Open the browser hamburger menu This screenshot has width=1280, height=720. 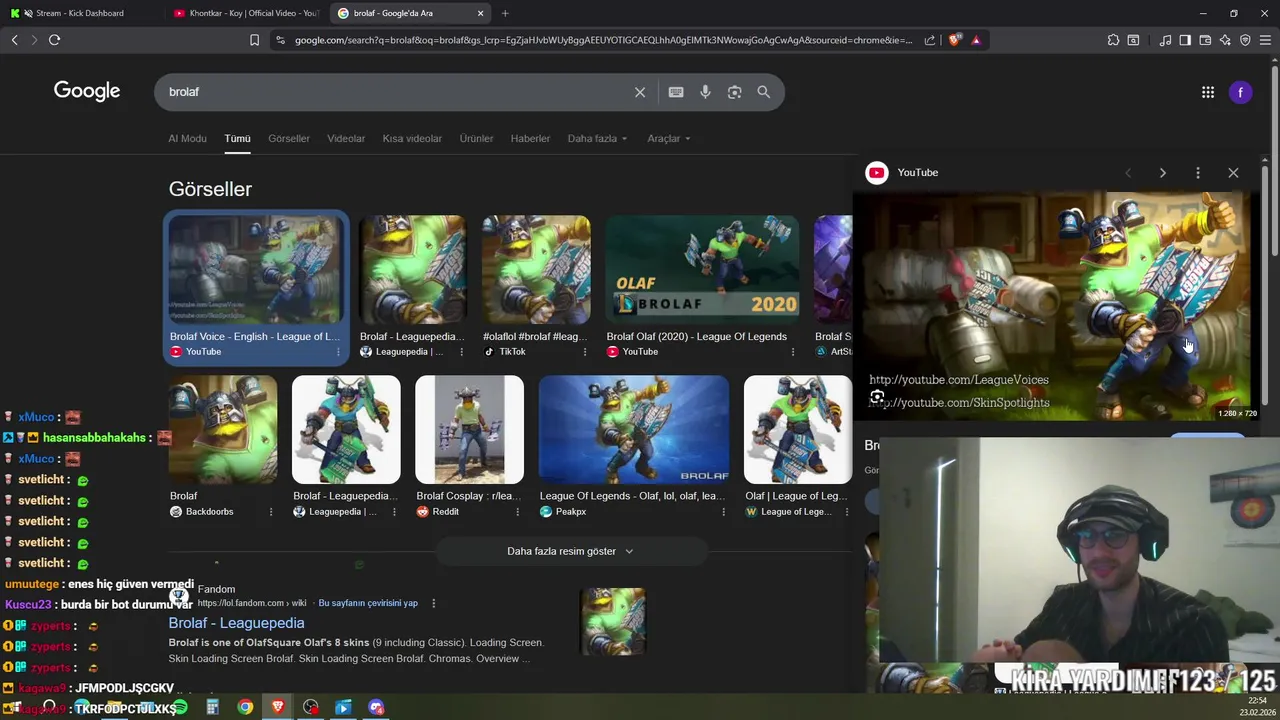(1265, 40)
